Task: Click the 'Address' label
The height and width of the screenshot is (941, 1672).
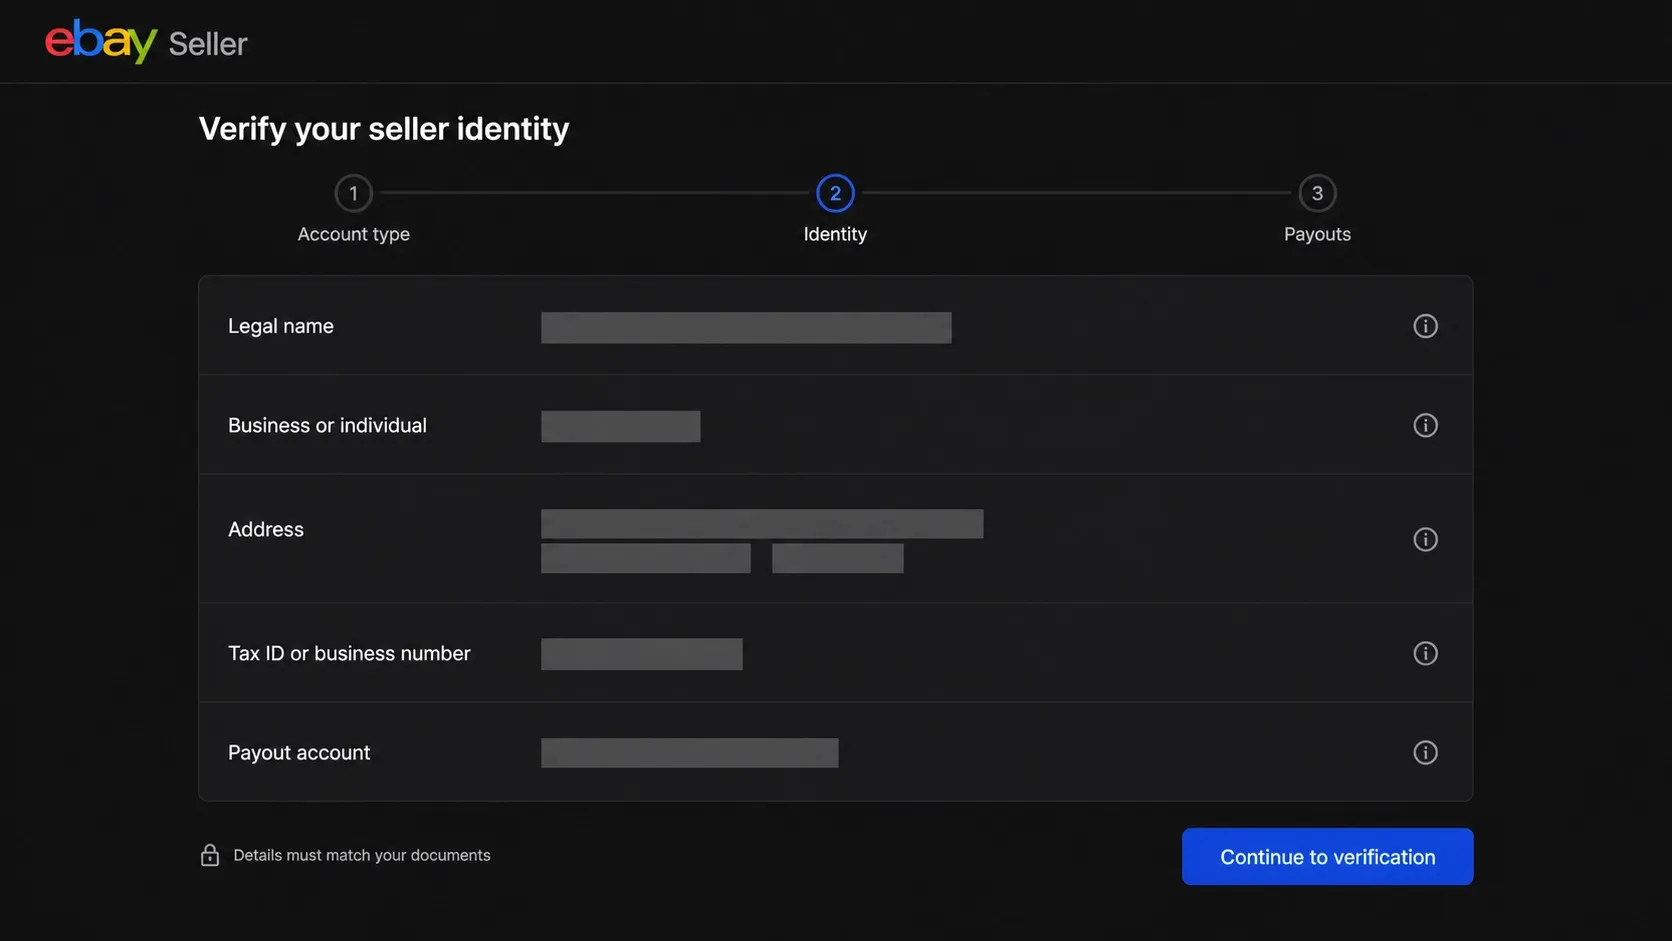Action: (x=266, y=529)
